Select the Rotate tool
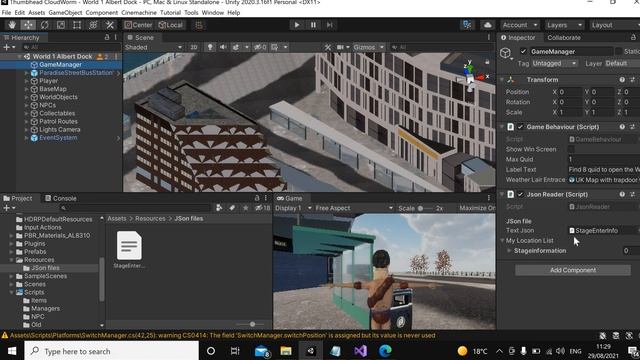The height and width of the screenshot is (360, 640). point(44,25)
